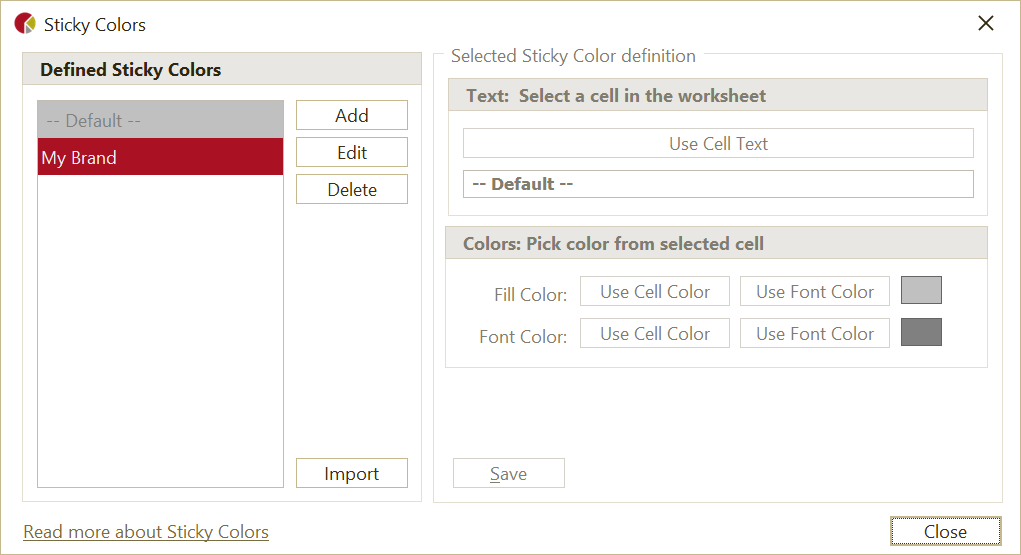Click the Use Cell Text button

(718, 143)
